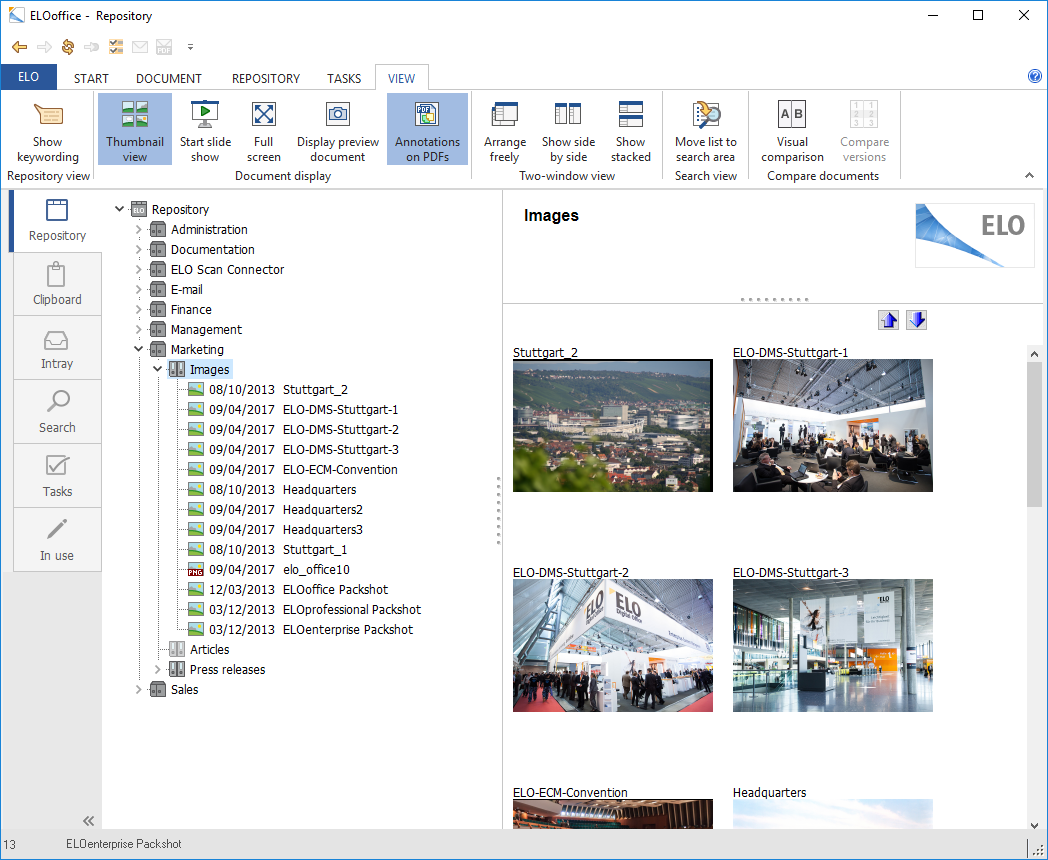Toggle Thumbnail view button
1048x860 pixels.
coord(134,129)
